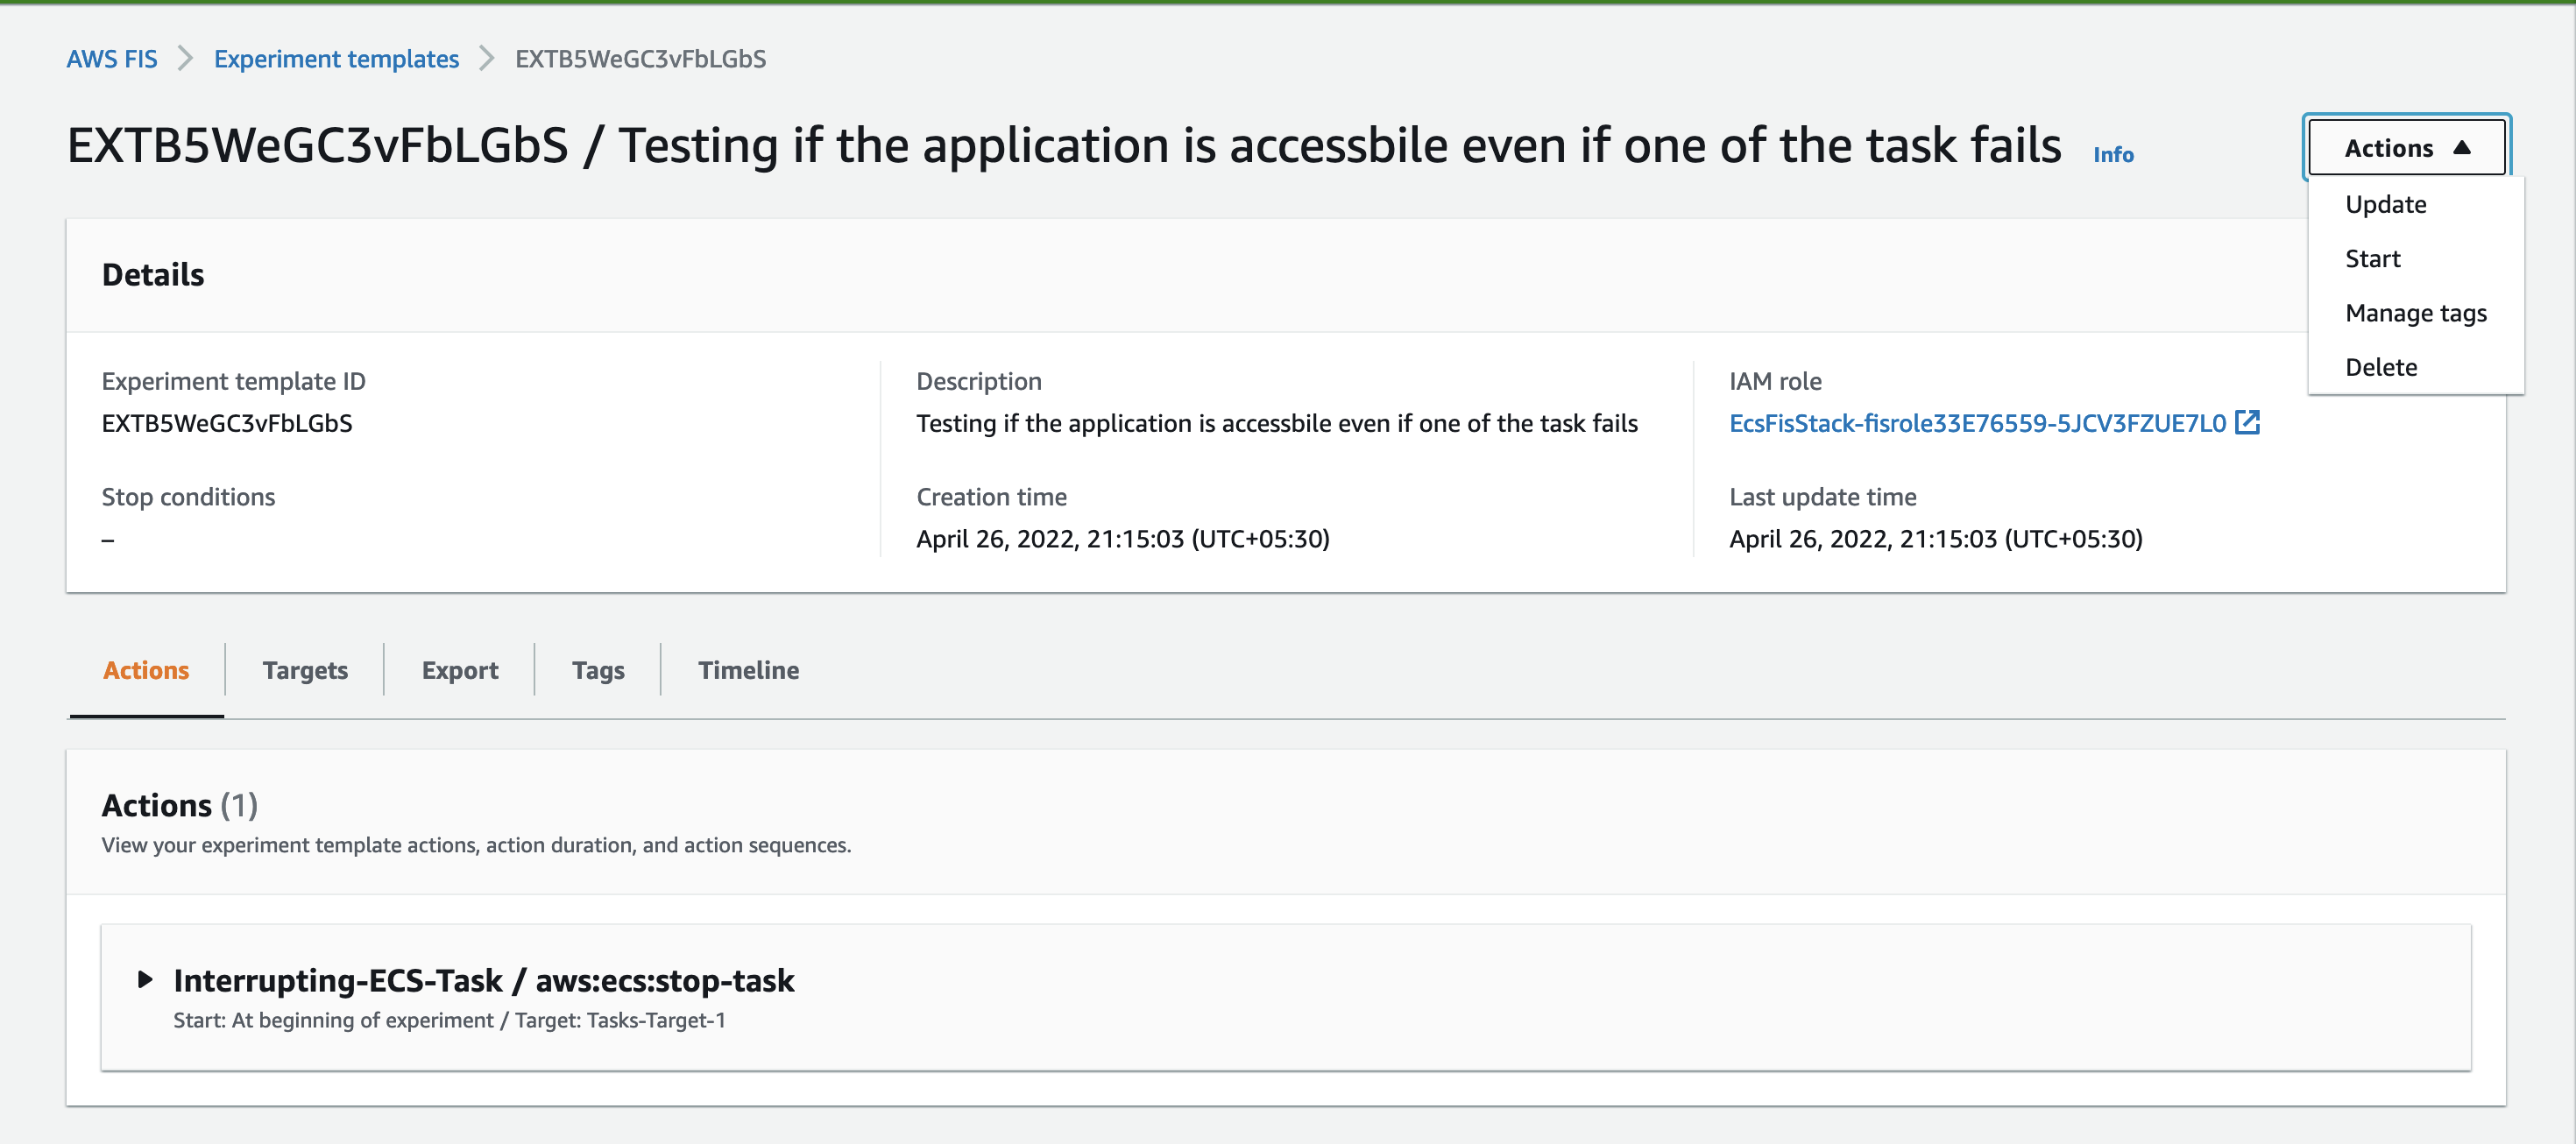Open the AWS FIS breadcrumb link
The width and height of the screenshot is (2576, 1144).
pyautogui.click(x=111, y=59)
